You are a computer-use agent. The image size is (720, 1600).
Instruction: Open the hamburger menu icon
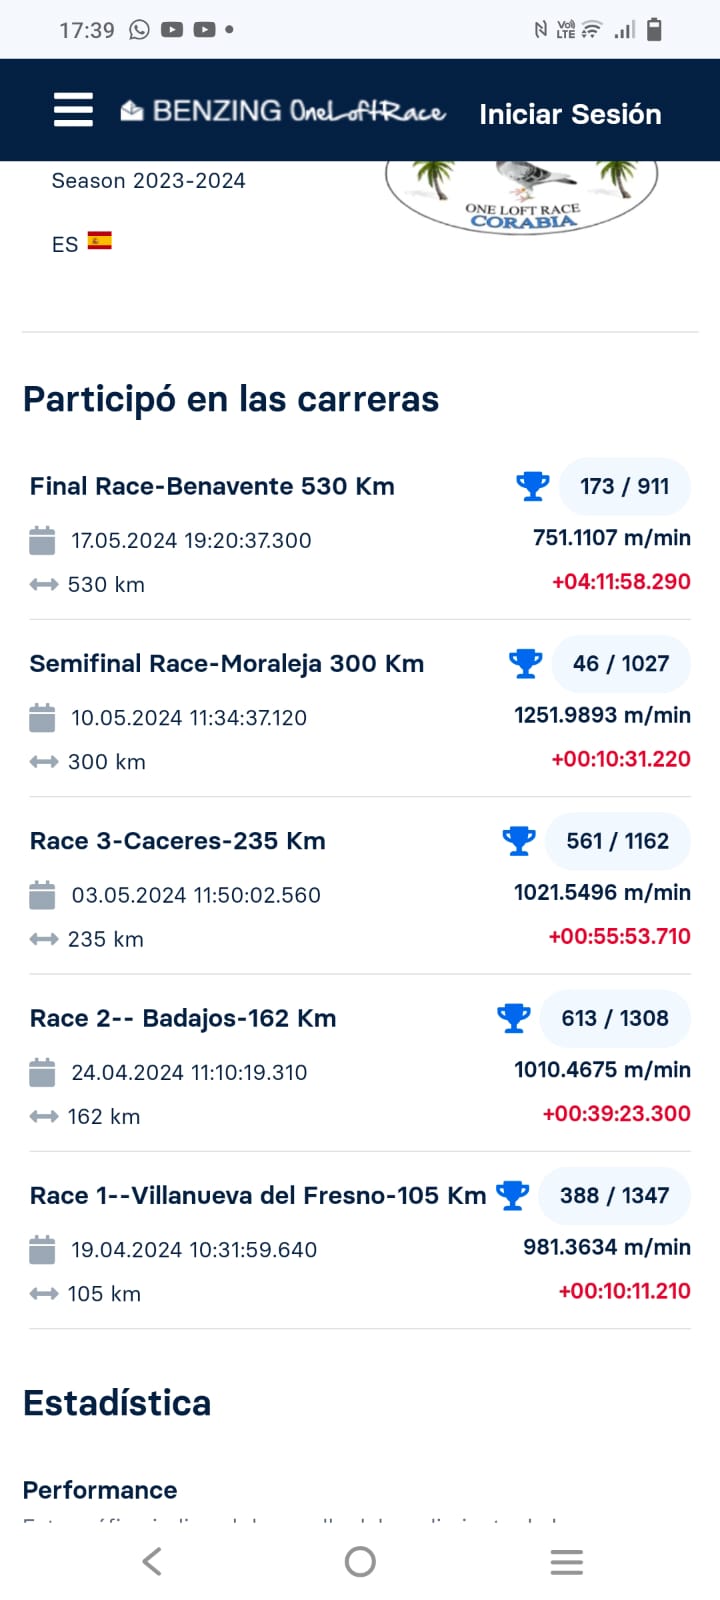coord(73,110)
